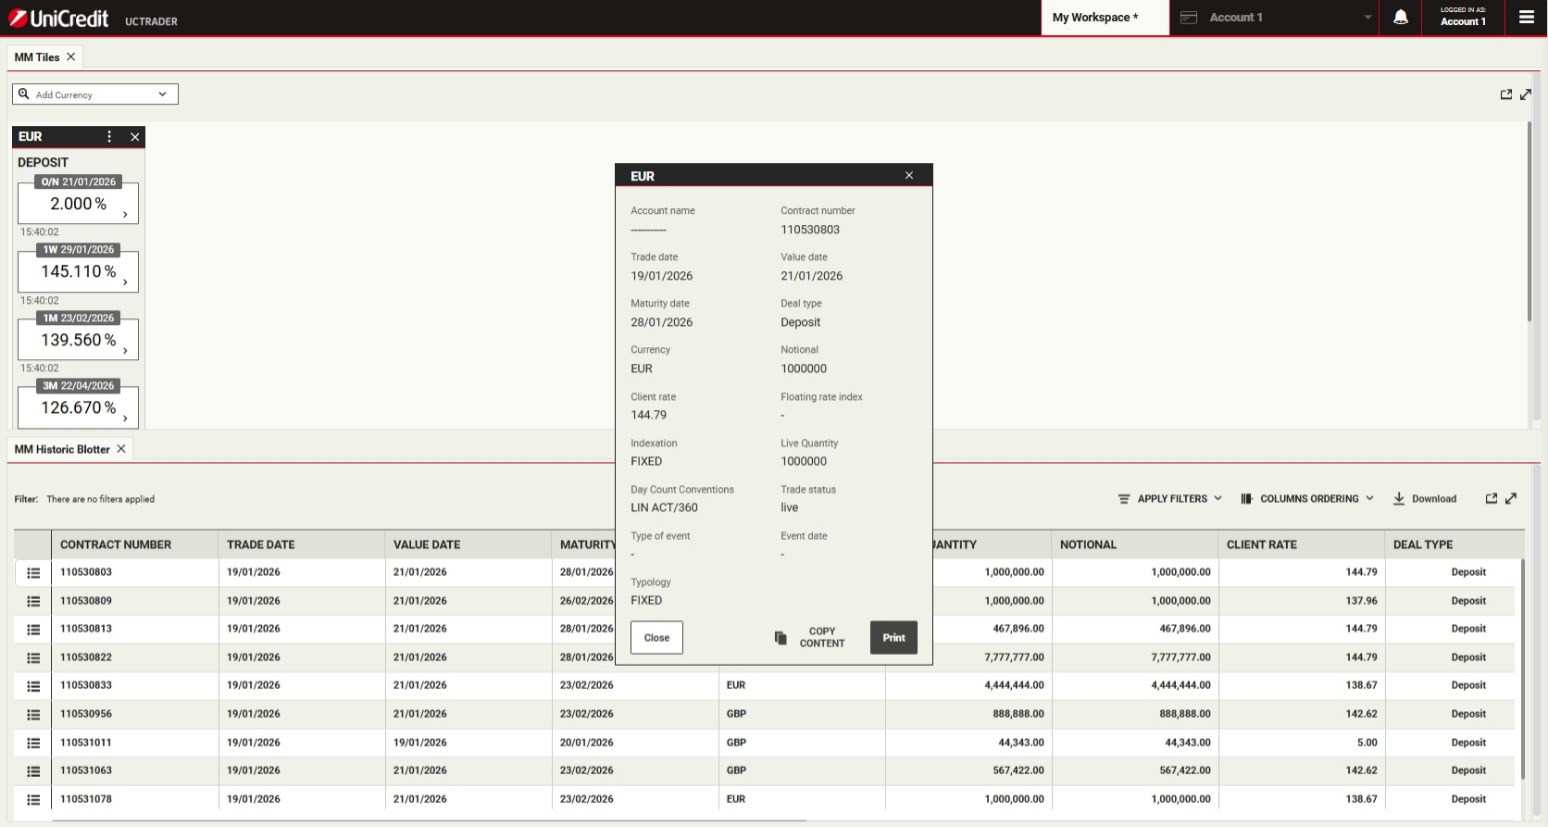Open the notifications bell icon
The height and width of the screenshot is (827, 1548).
coord(1400,18)
